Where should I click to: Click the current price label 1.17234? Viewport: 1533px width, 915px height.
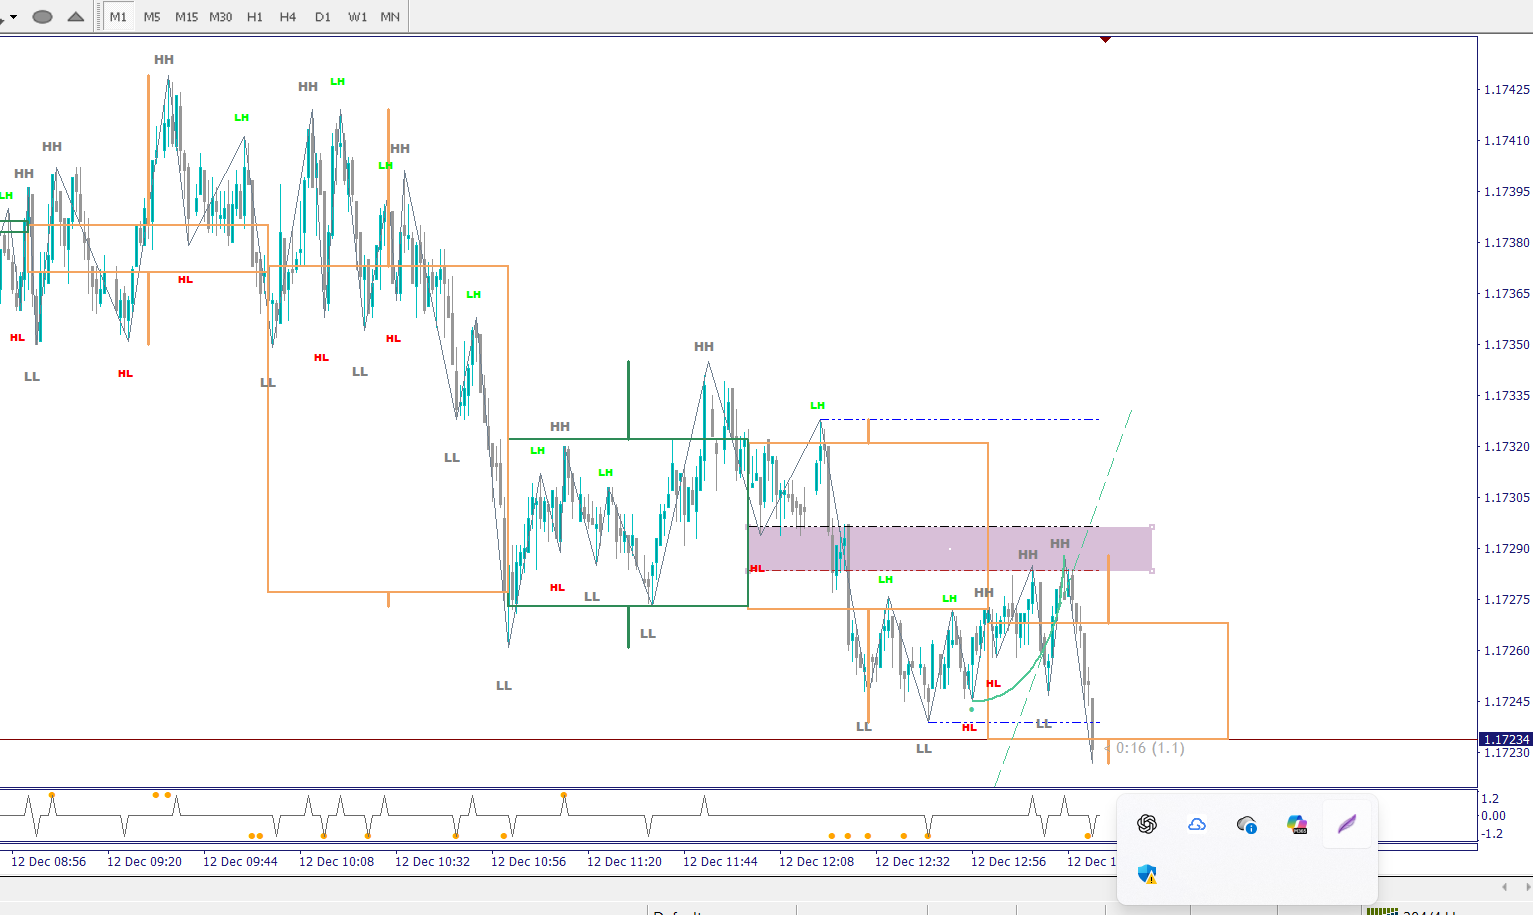click(x=1505, y=739)
